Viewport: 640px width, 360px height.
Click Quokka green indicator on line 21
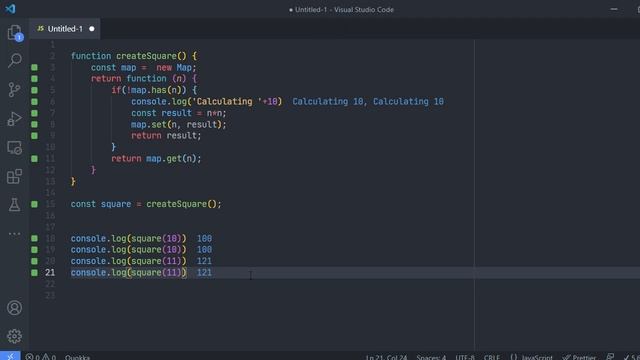(34, 273)
